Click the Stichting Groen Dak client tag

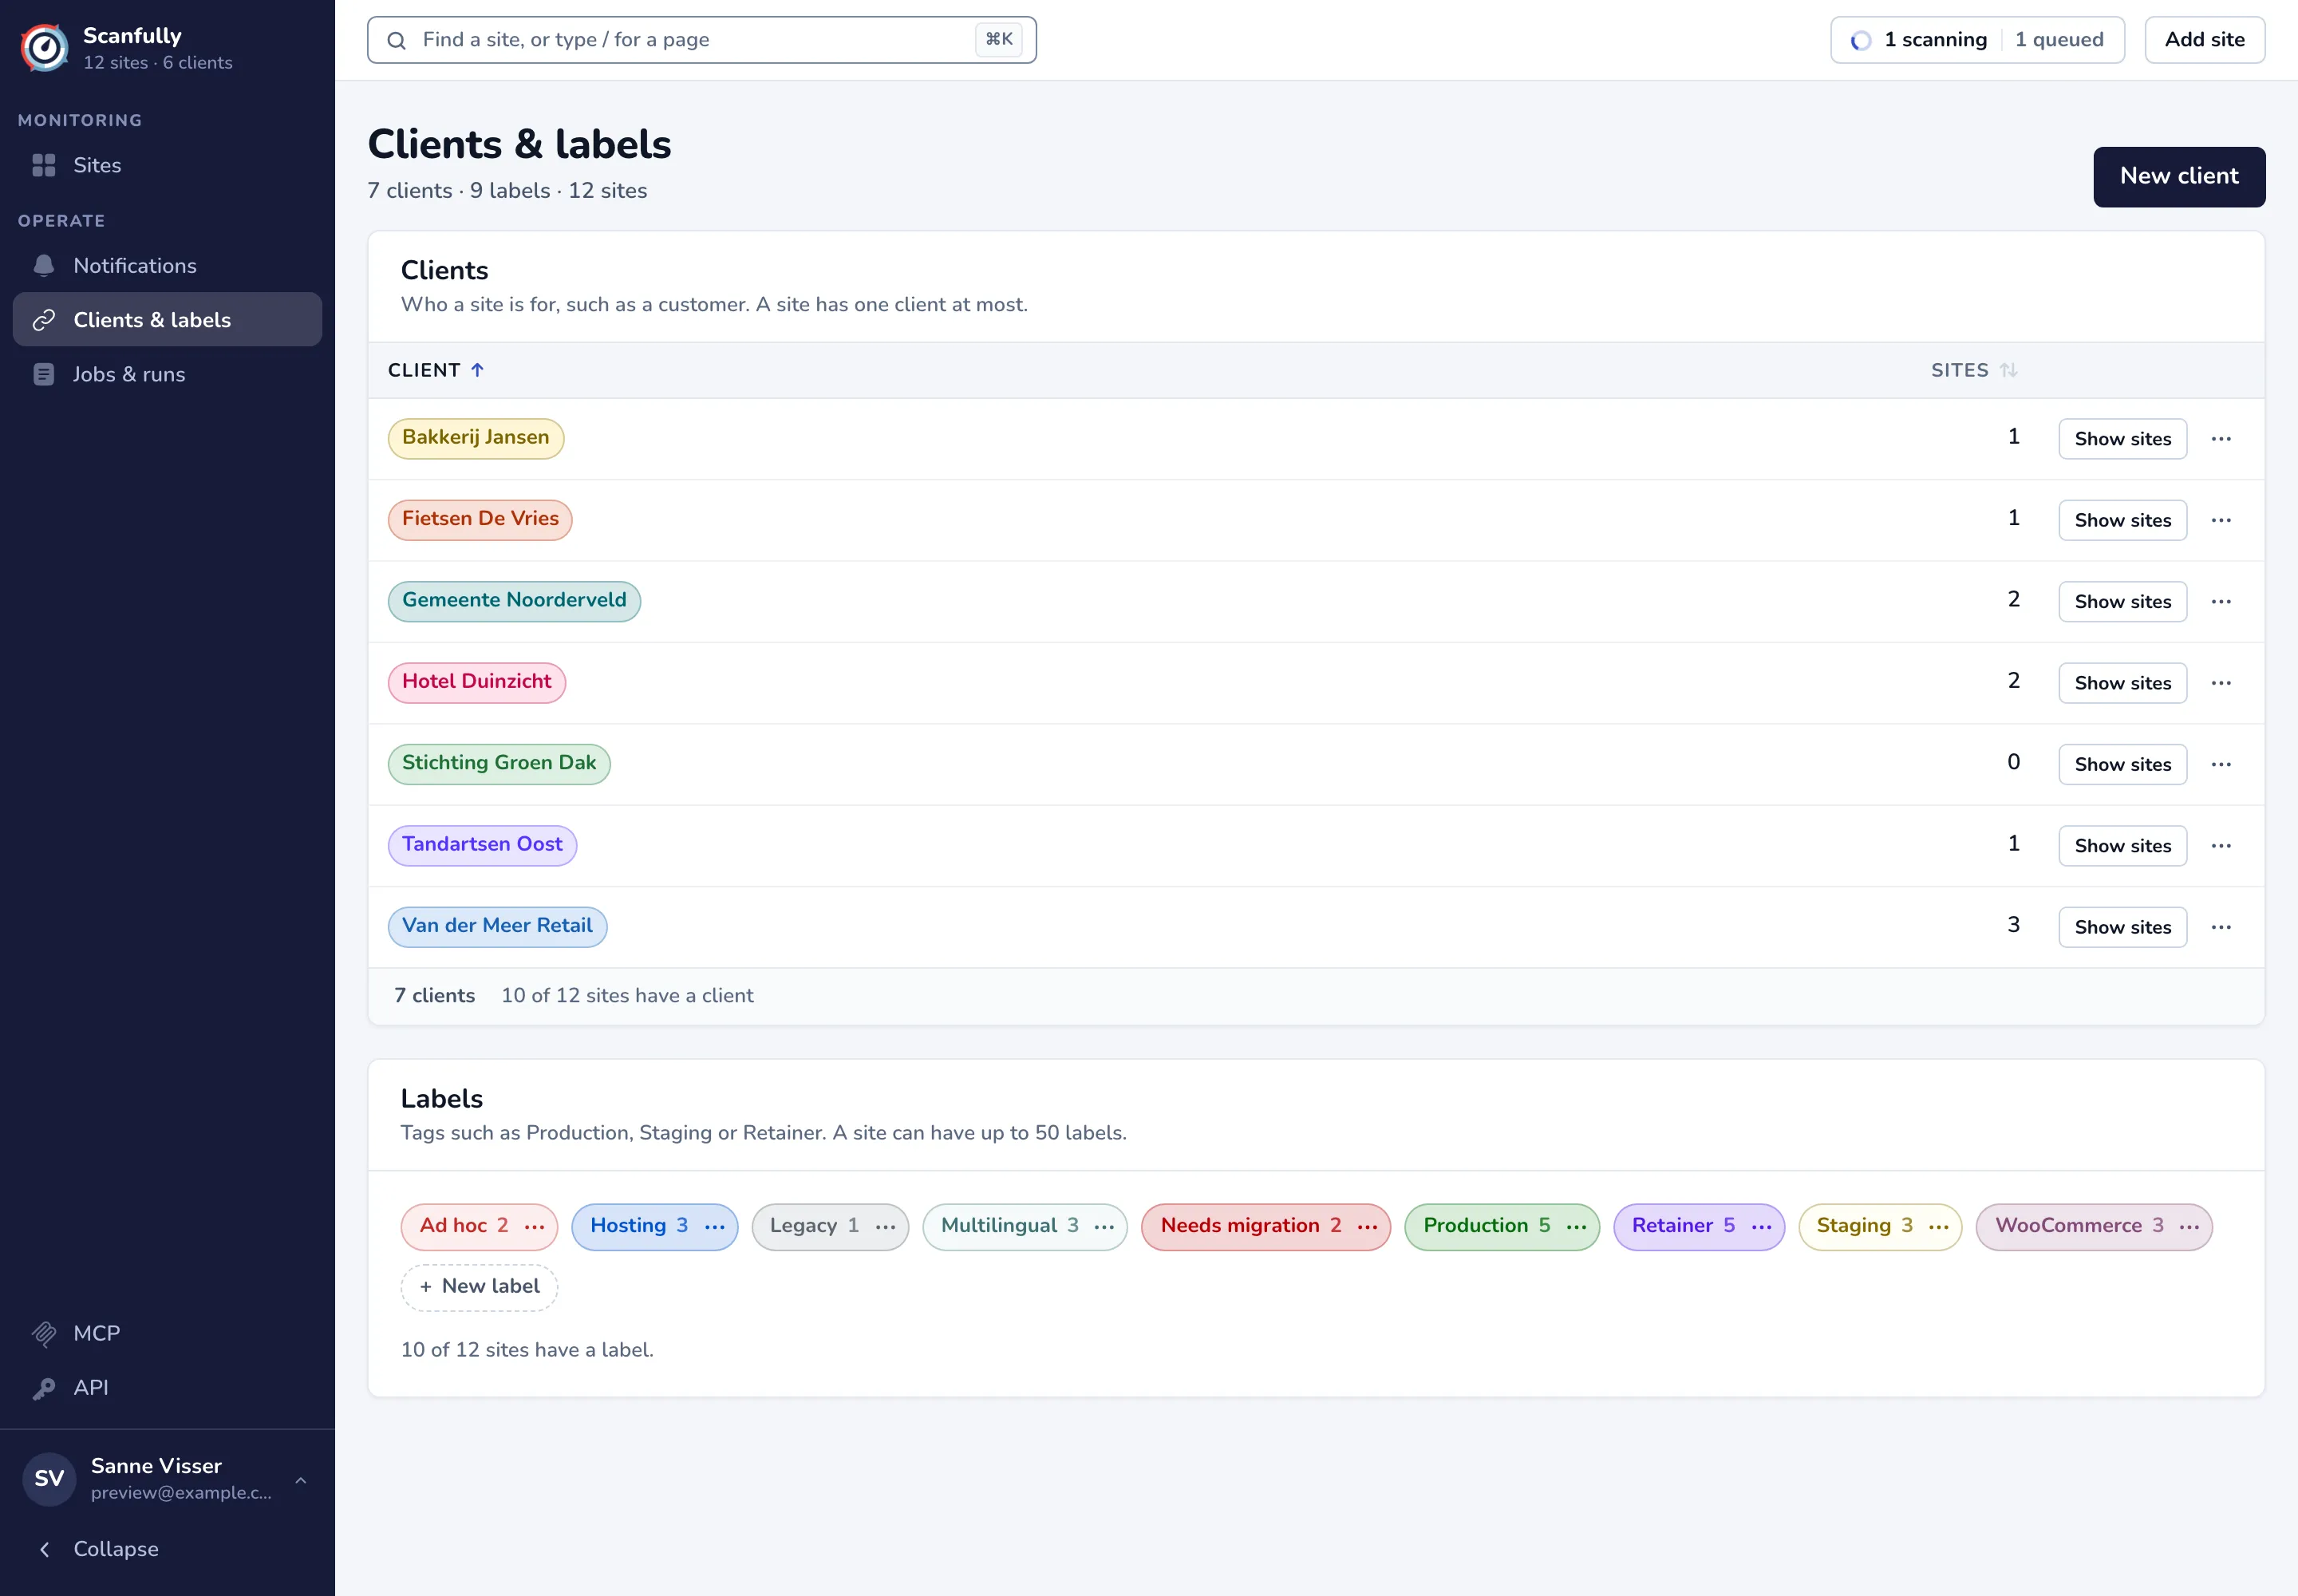[499, 764]
